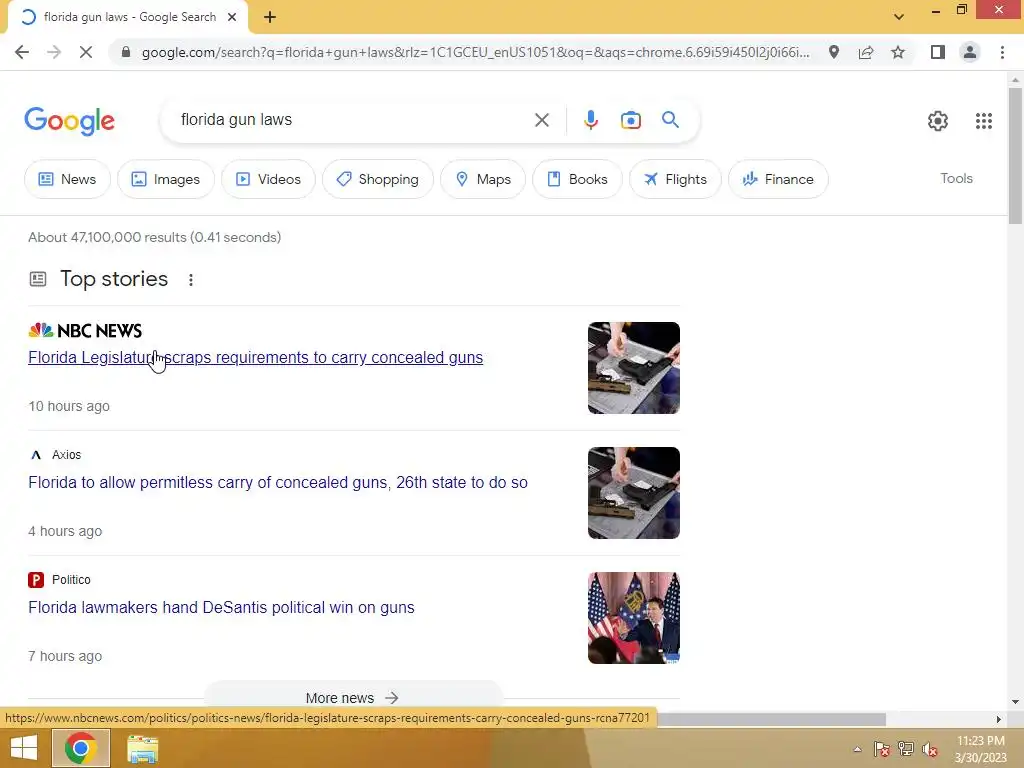This screenshot has width=1024, height=768.
Task: Click the horizontal scrollbar right arrow
Action: pyautogui.click(x=999, y=719)
